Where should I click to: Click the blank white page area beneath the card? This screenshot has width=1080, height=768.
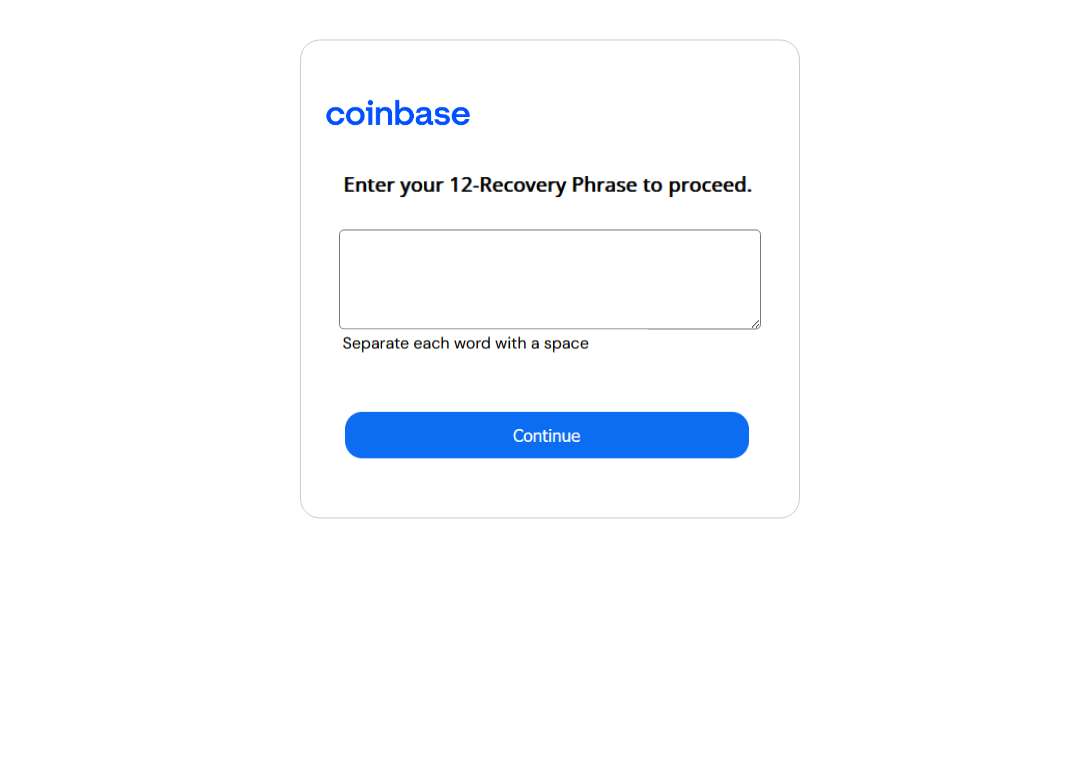[x=550, y=641]
